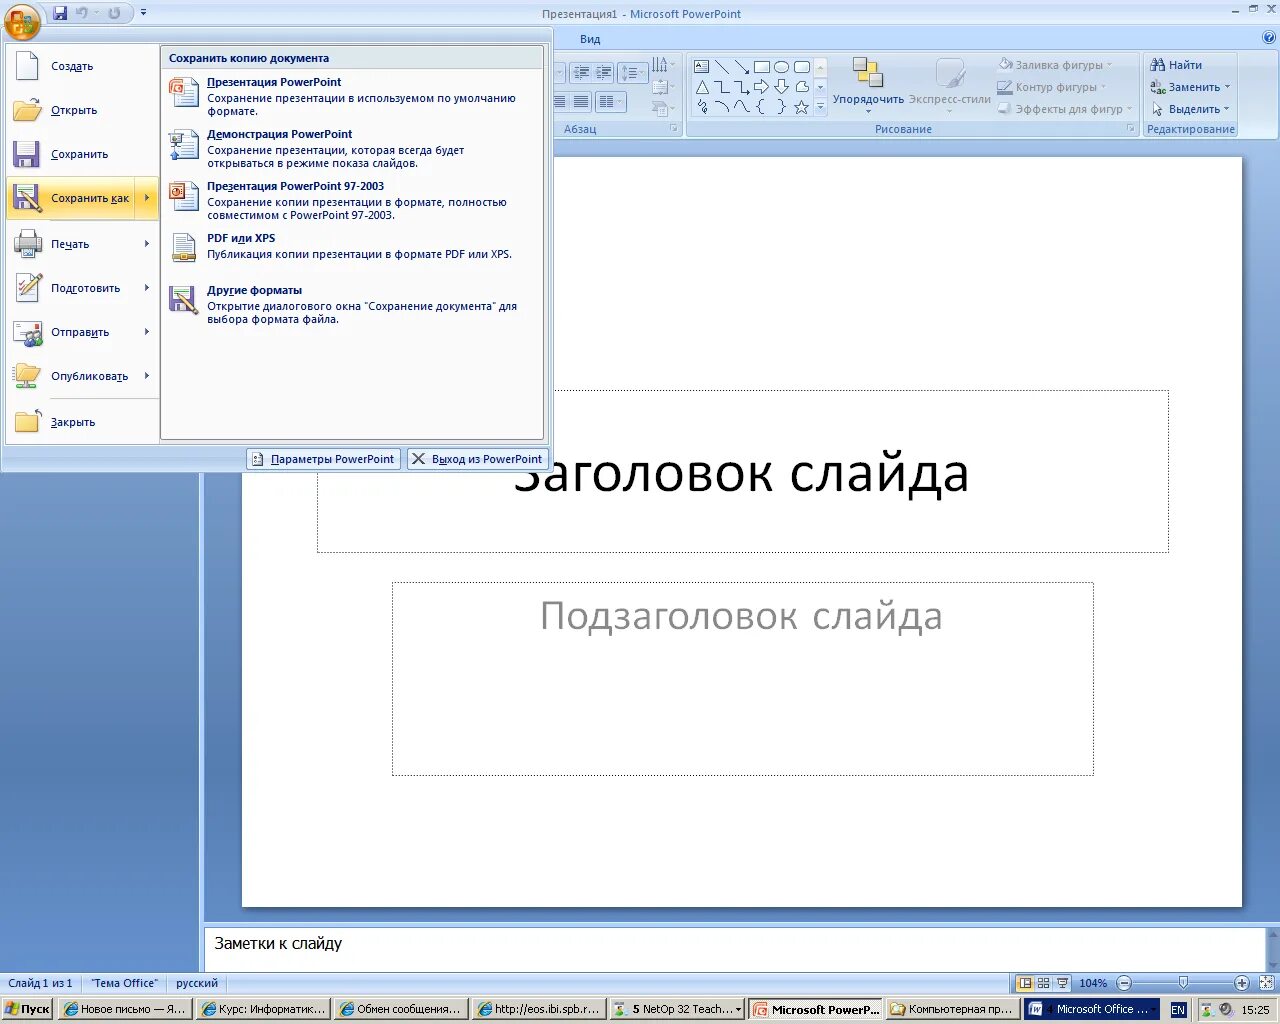Expand the Печать submenu arrow
The width and height of the screenshot is (1280, 1024).
(x=147, y=243)
